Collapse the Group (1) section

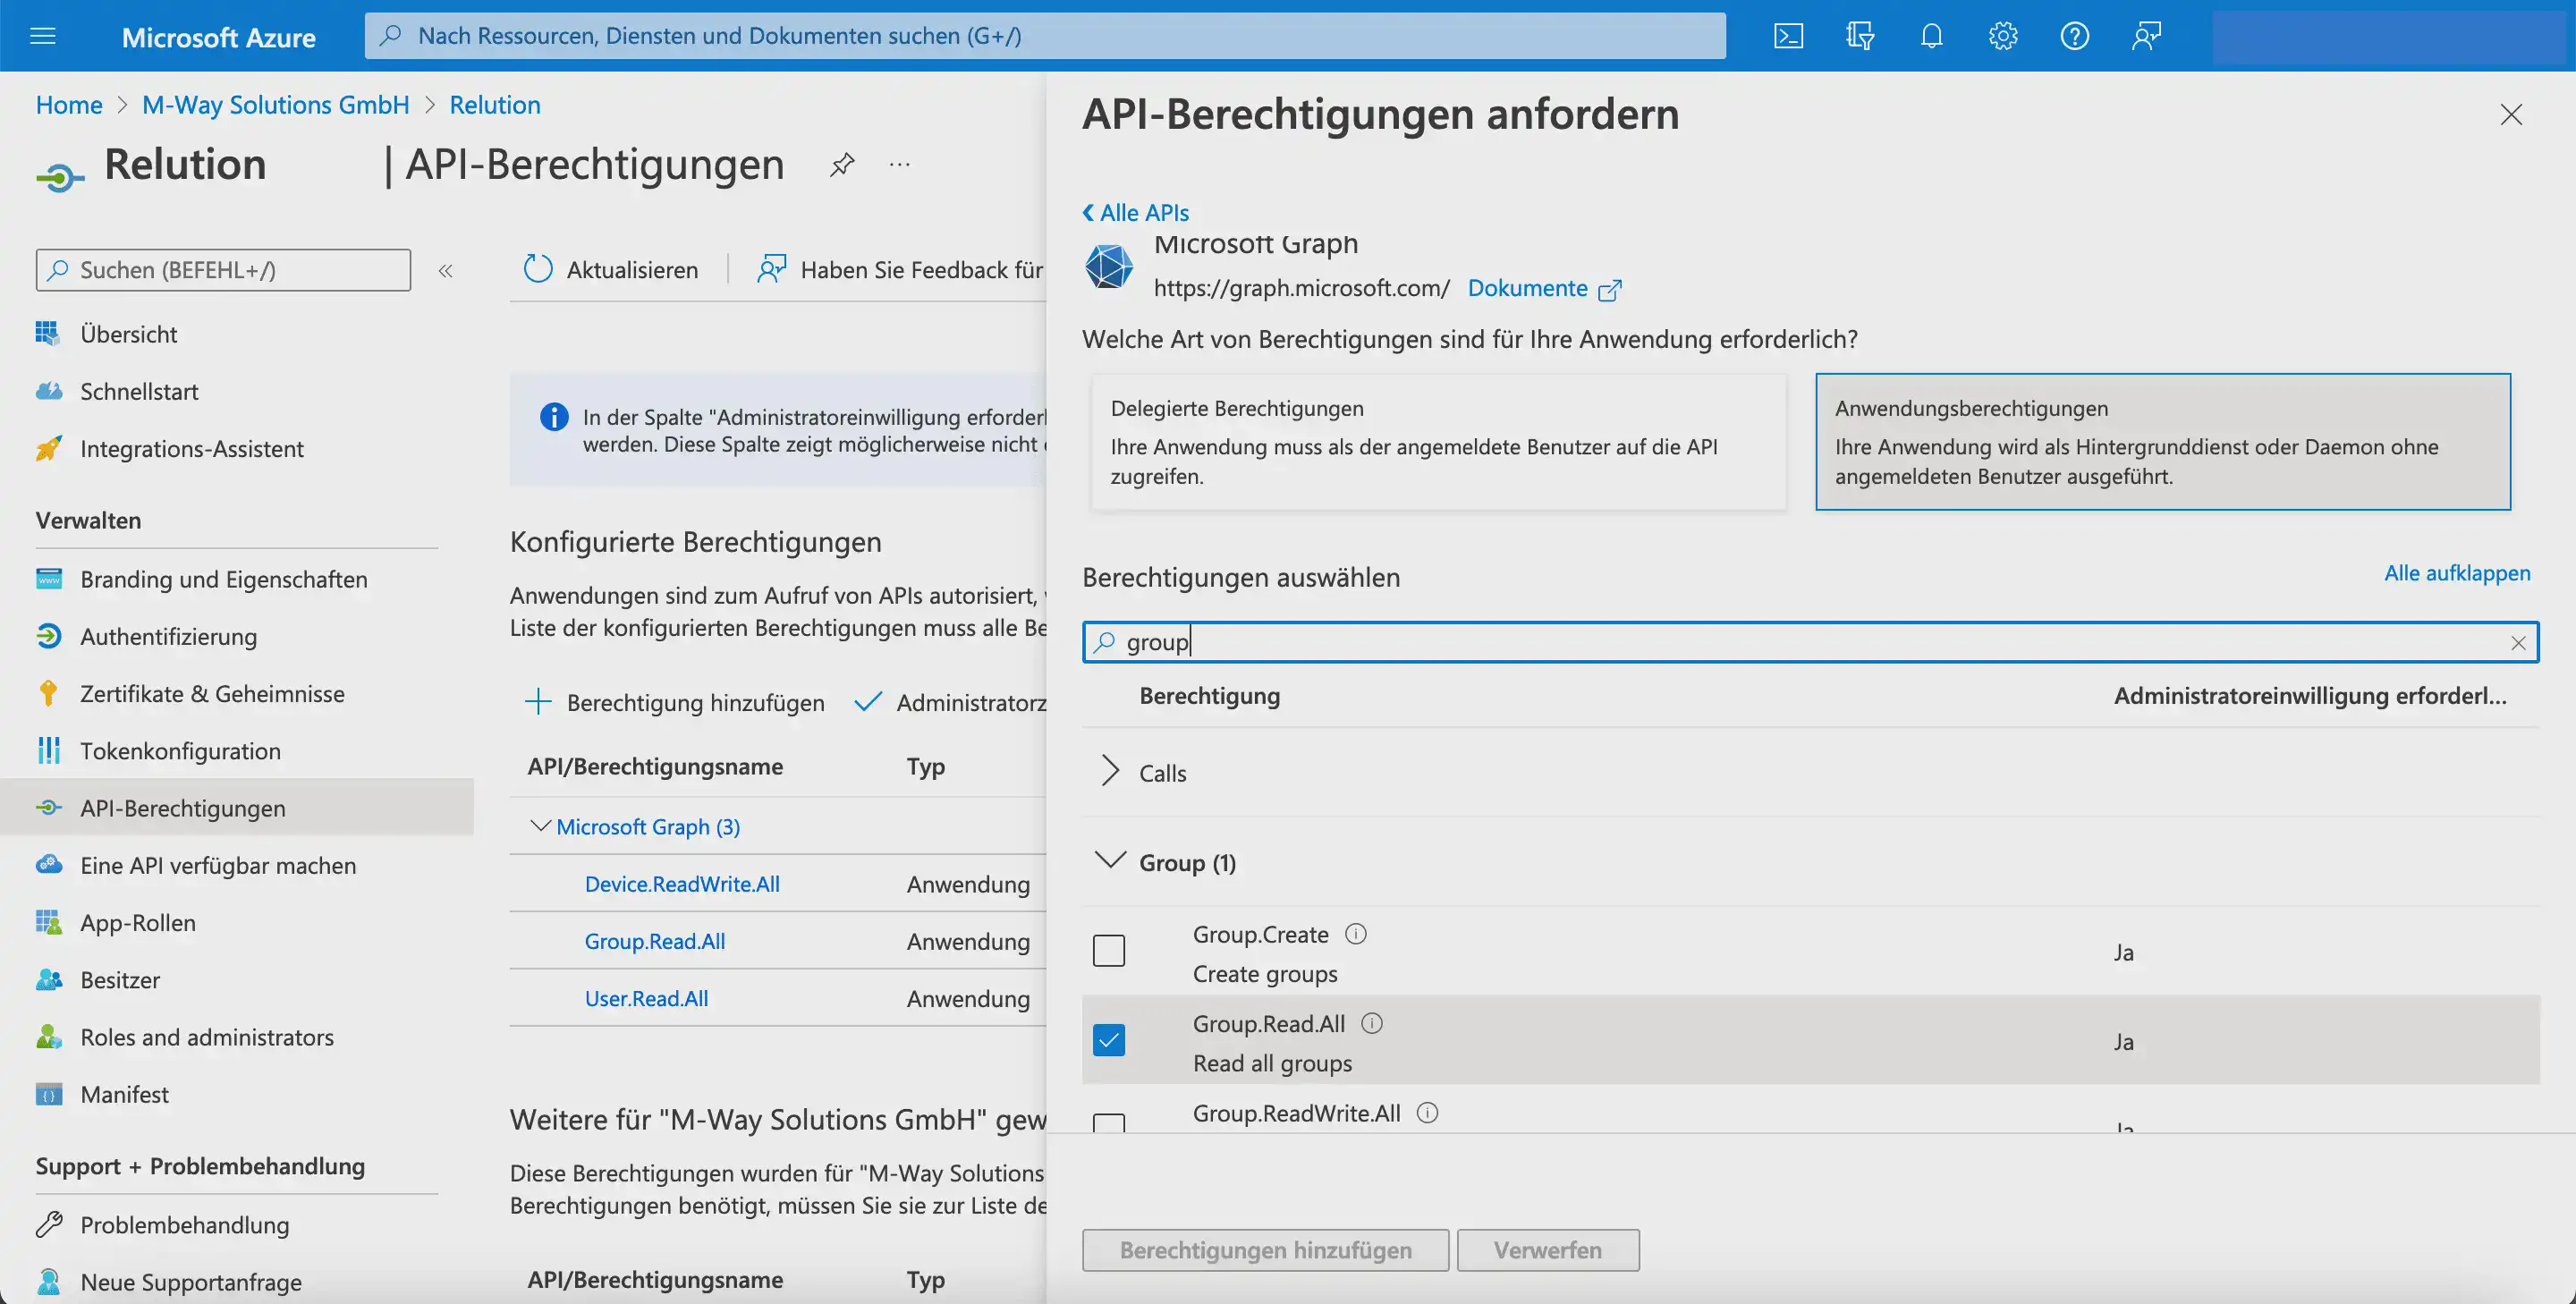(1109, 861)
